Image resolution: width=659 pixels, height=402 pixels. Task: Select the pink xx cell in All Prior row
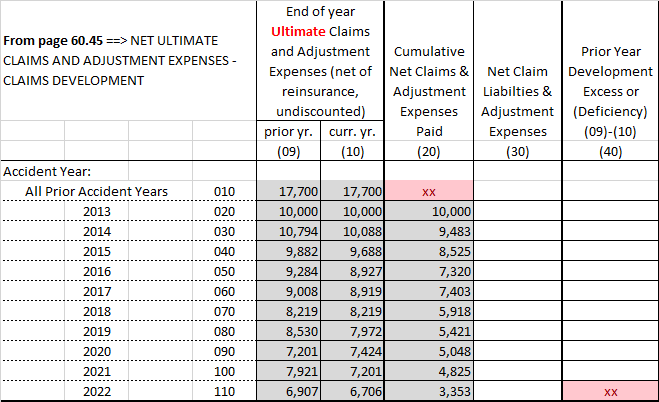point(428,191)
